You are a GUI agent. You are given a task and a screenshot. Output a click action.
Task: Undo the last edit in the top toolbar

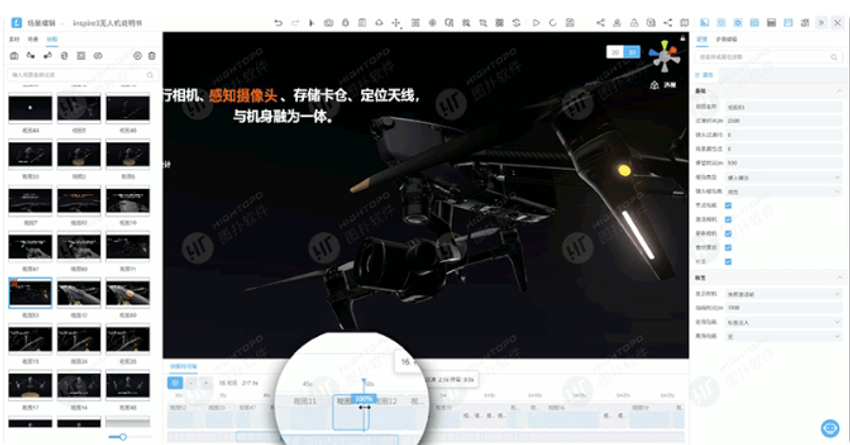click(x=278, y=23)
